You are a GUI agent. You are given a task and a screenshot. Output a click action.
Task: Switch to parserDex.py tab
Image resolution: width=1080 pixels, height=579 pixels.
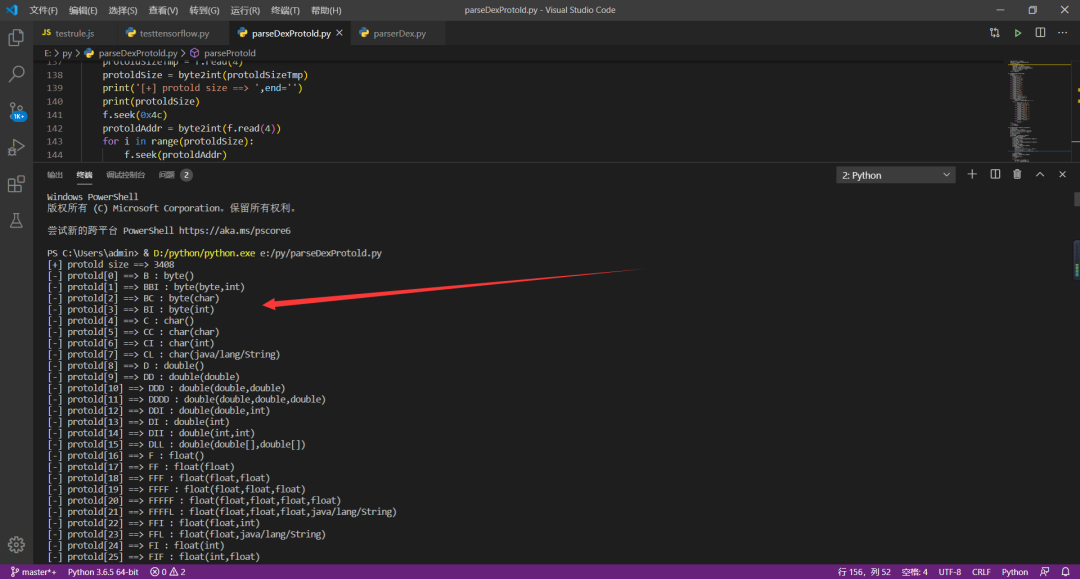pyautogui.click(x=398, y=33)
